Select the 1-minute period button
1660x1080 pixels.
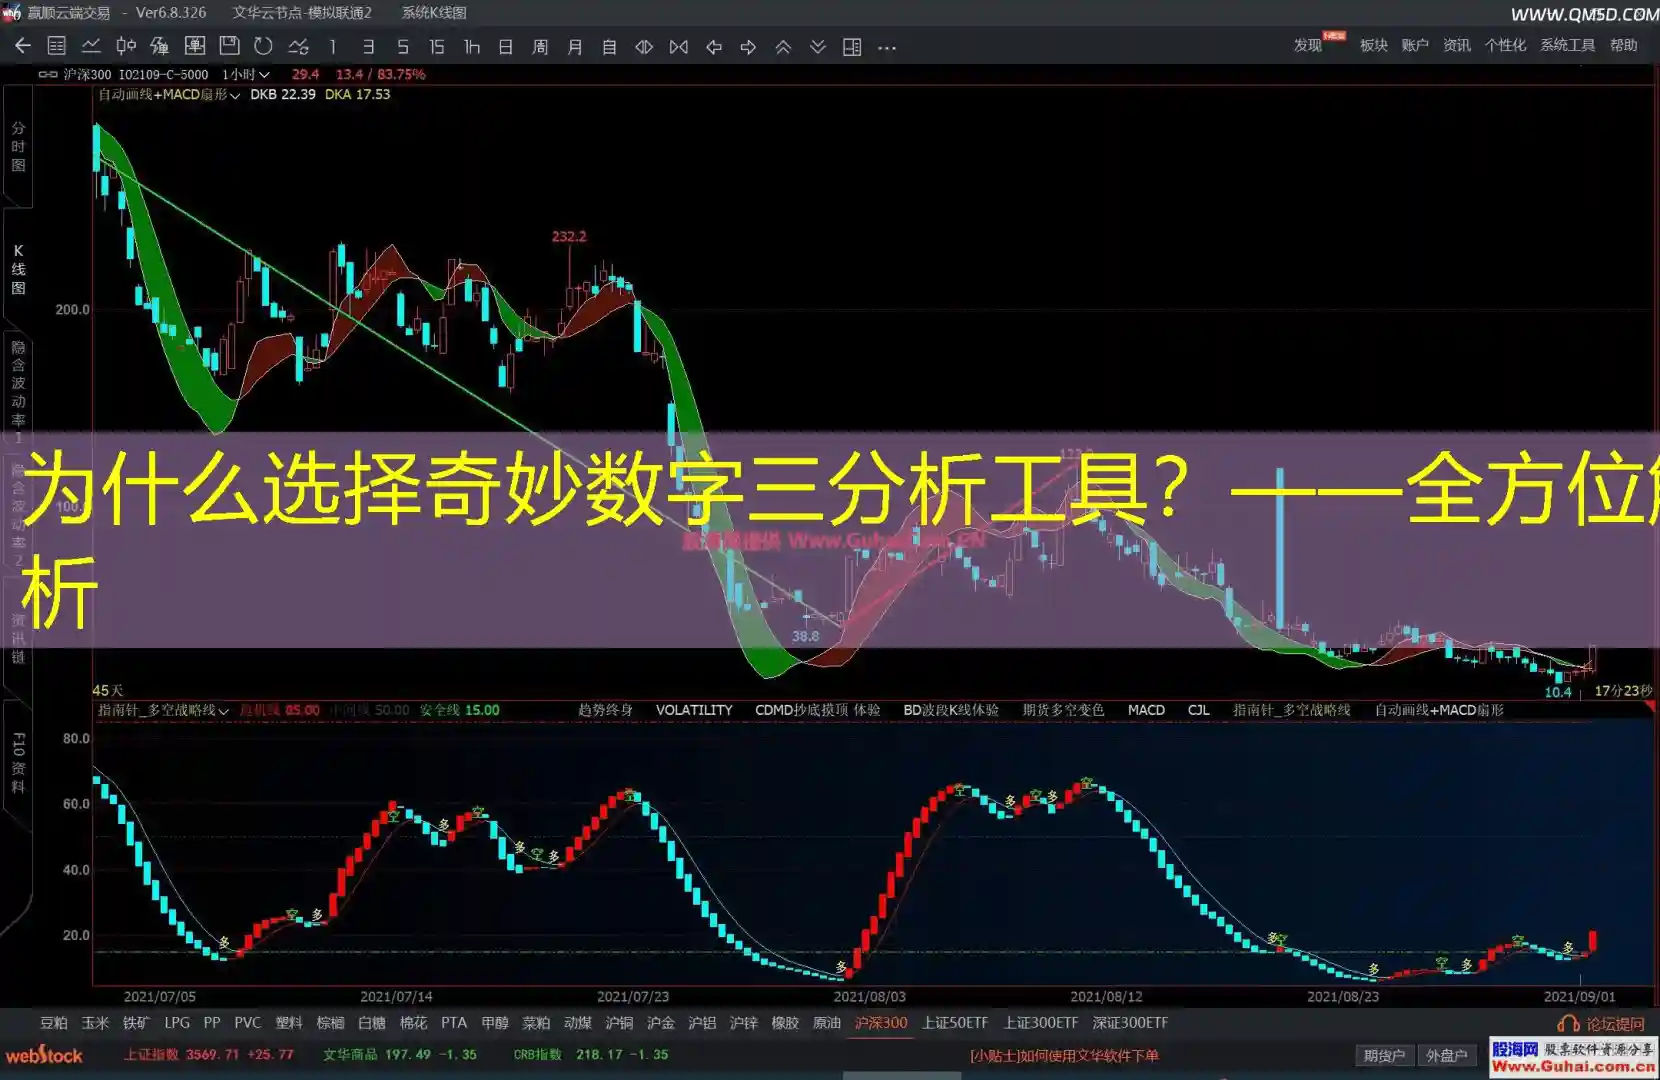click(x=332, y=46)
